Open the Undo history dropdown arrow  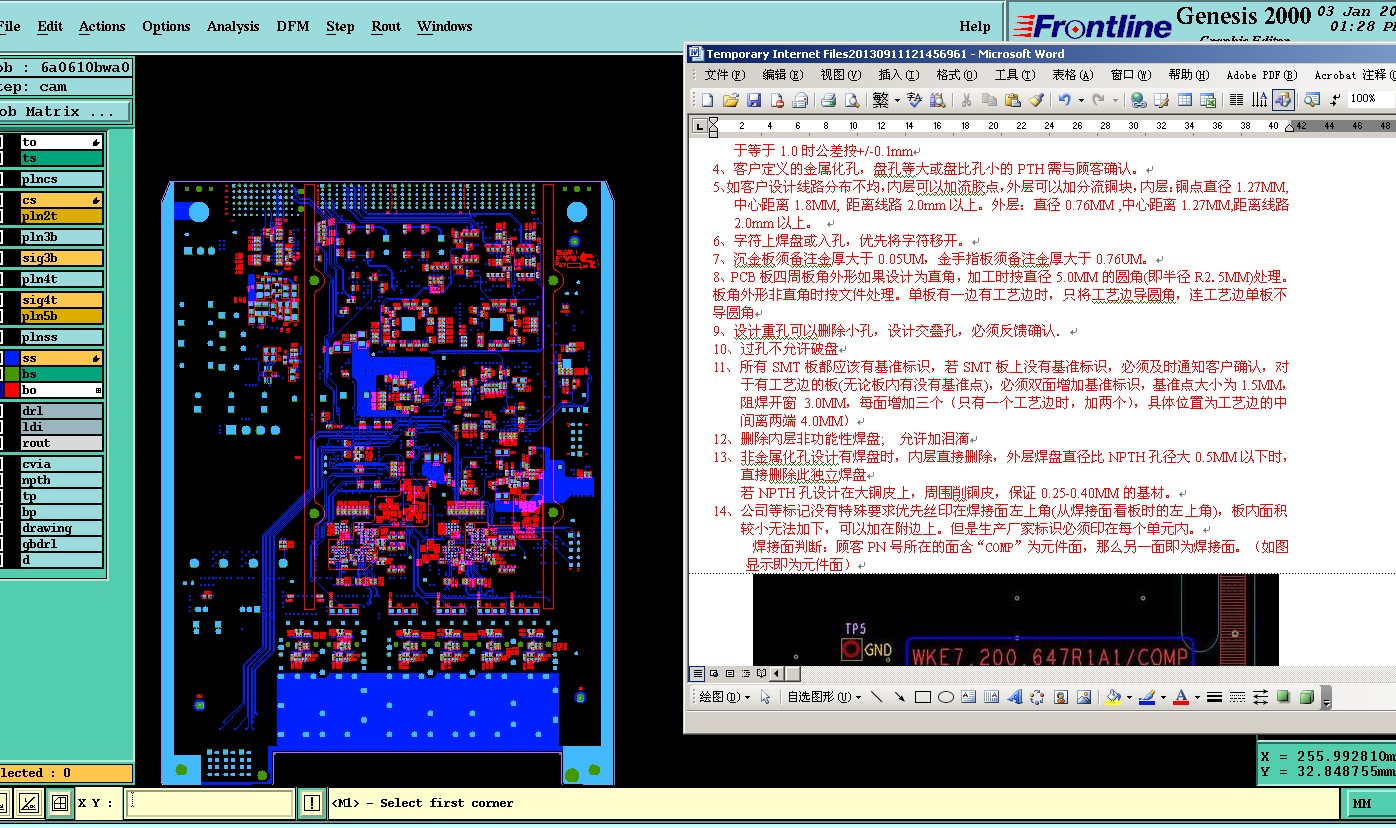(x=1081, y=99)
